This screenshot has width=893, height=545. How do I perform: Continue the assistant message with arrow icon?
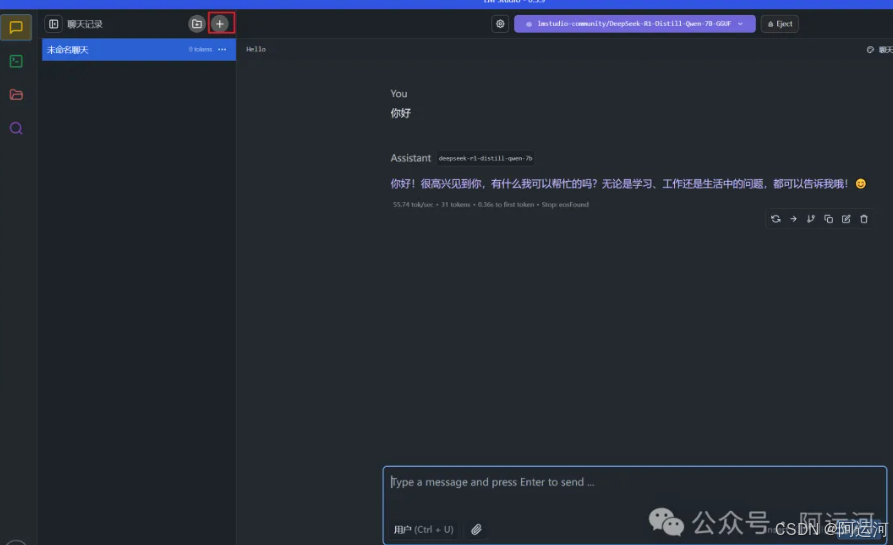(x=793, y=219)
